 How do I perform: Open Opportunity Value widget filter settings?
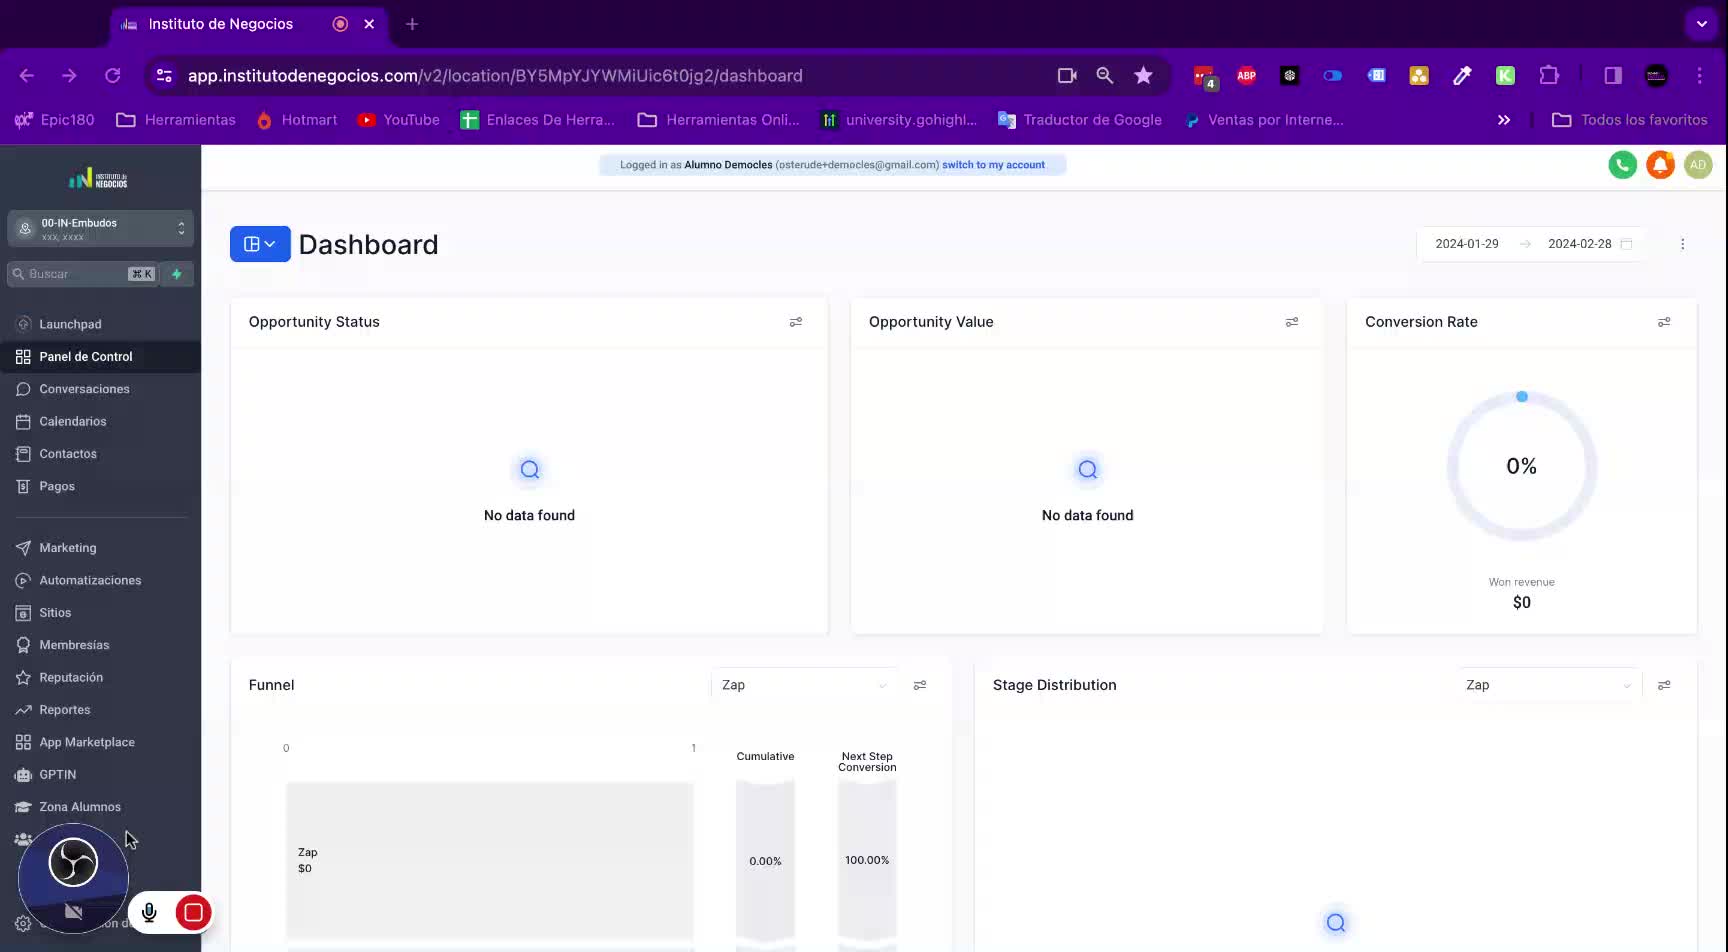(x=1292, y=322)
